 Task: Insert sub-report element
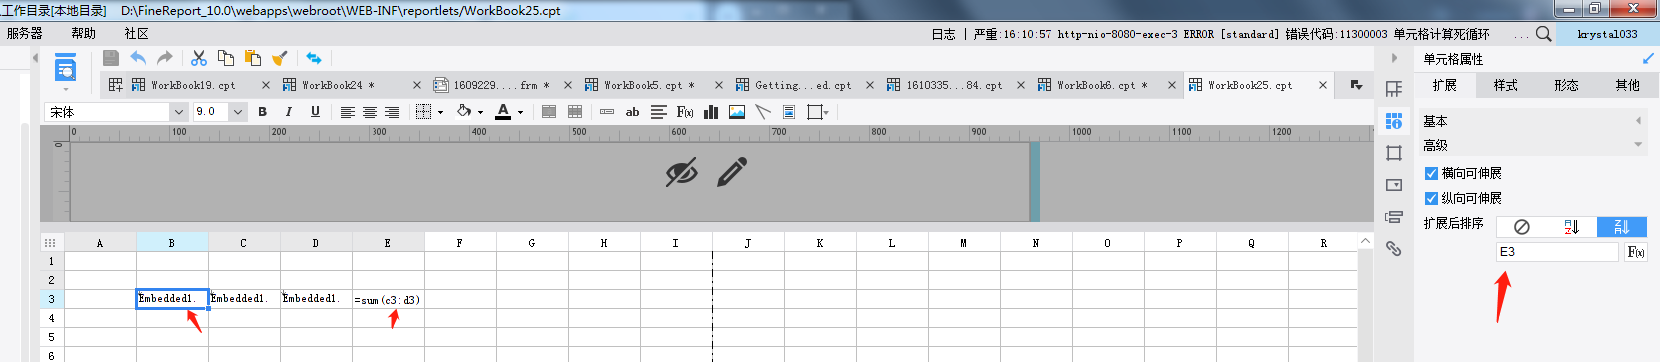click(789, 112)
